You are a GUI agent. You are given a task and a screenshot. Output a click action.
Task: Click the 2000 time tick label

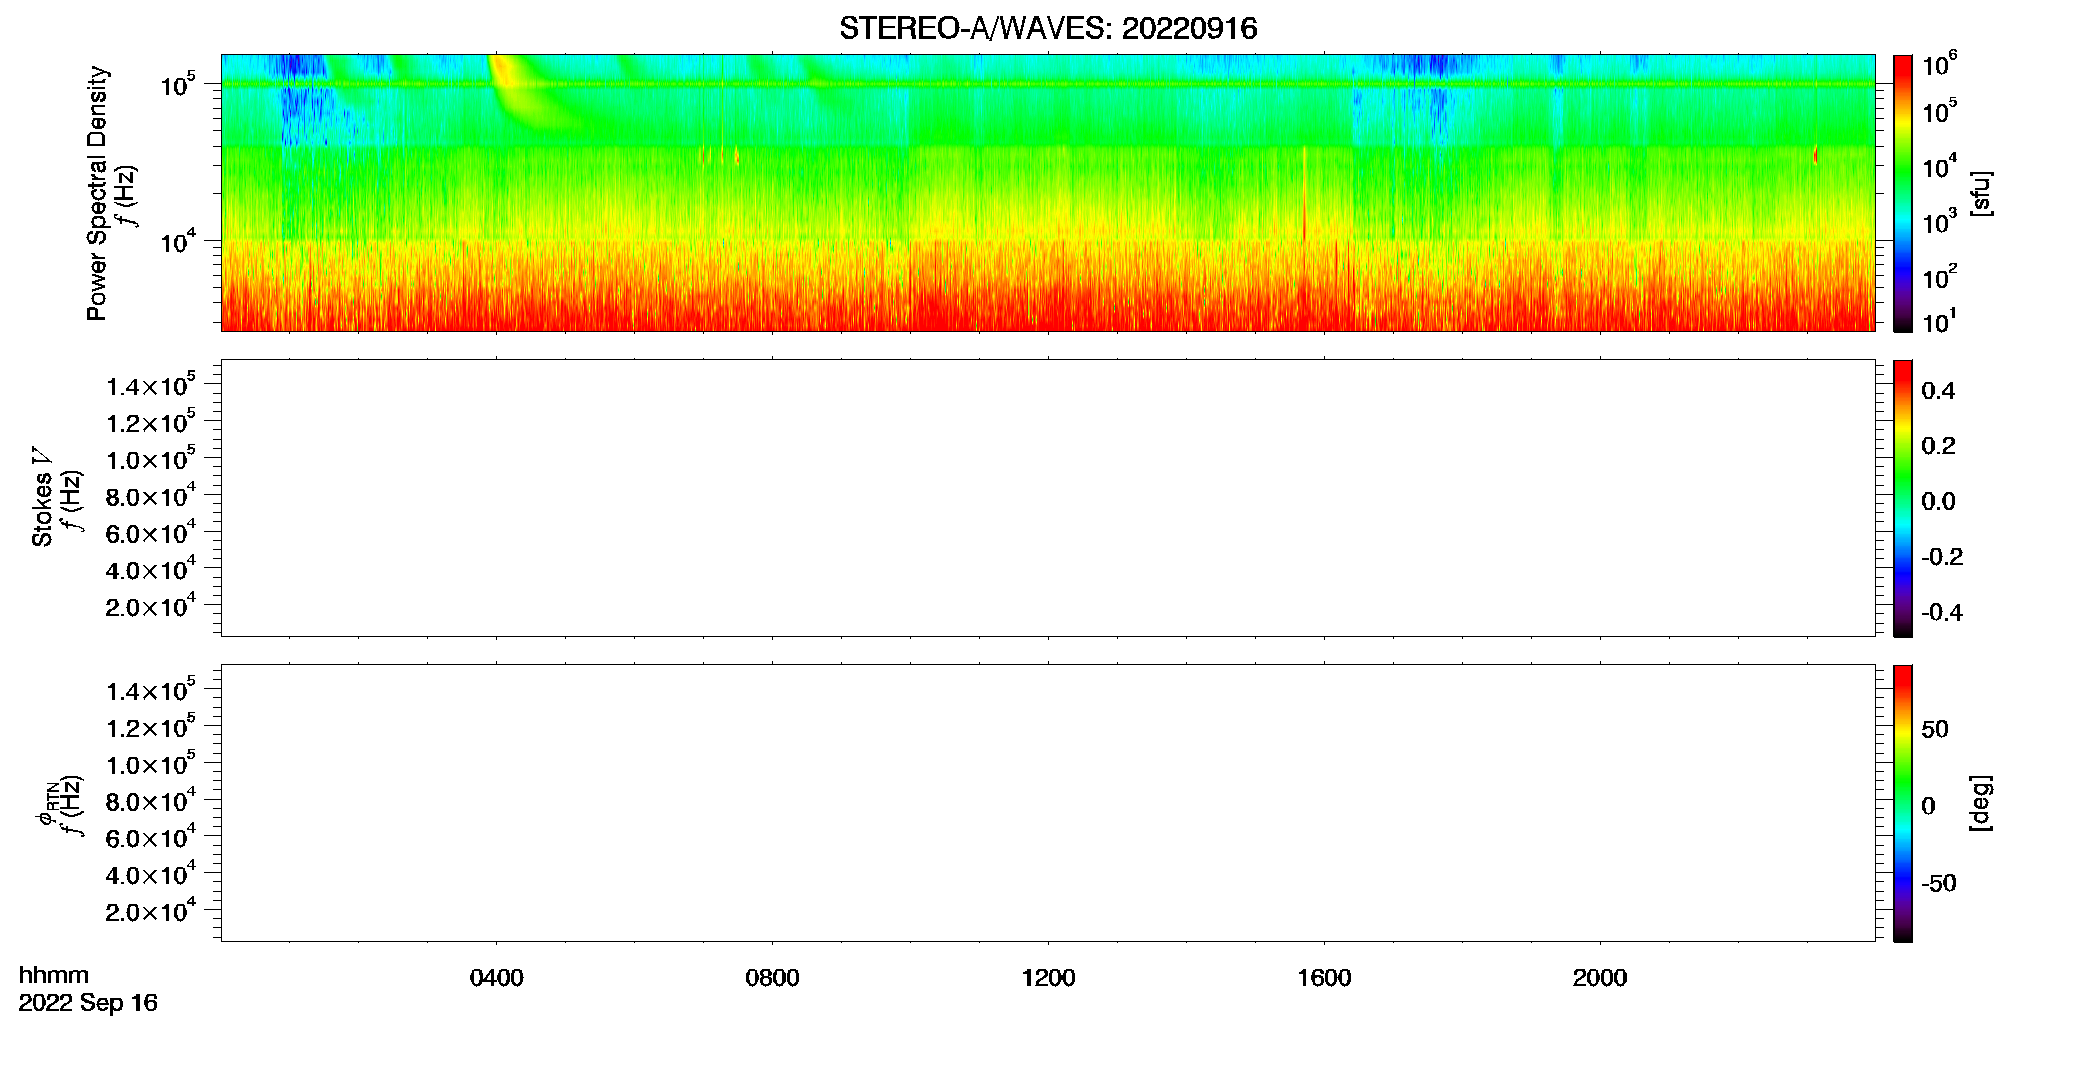click(1600, 978)
